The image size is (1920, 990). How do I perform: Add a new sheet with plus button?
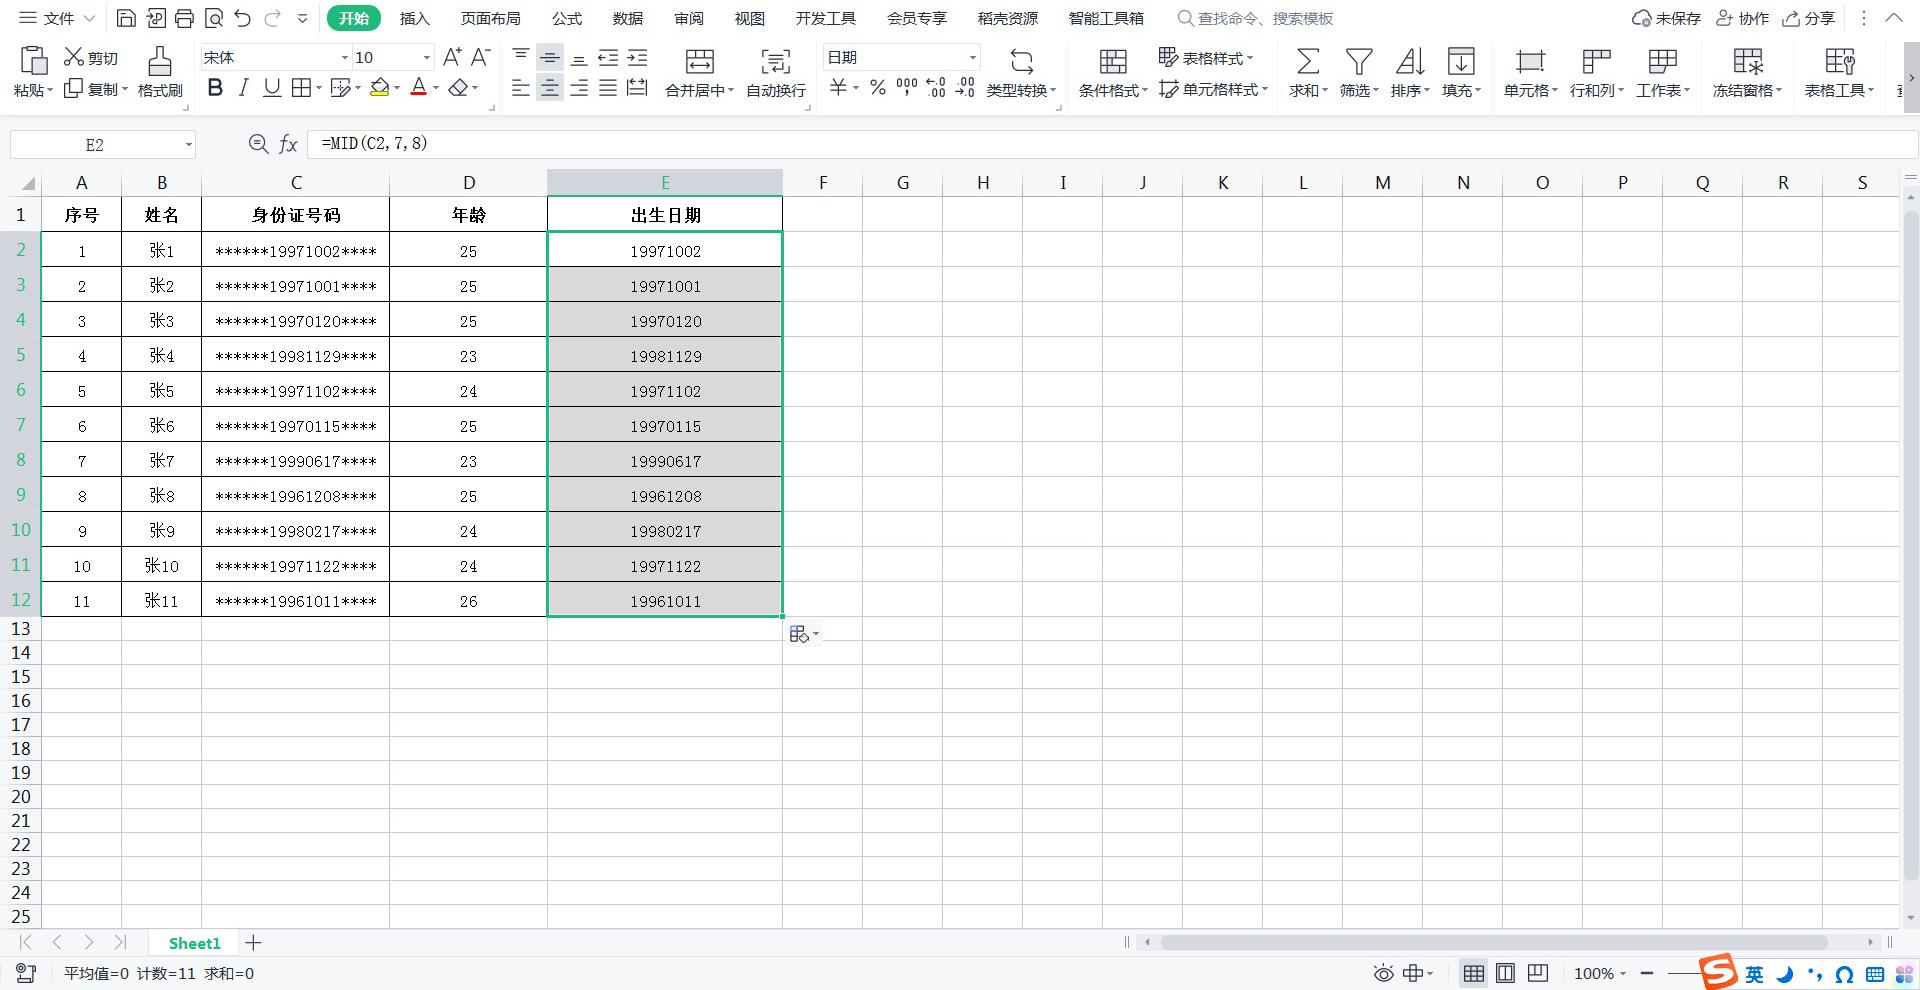[x=254, y=943]
